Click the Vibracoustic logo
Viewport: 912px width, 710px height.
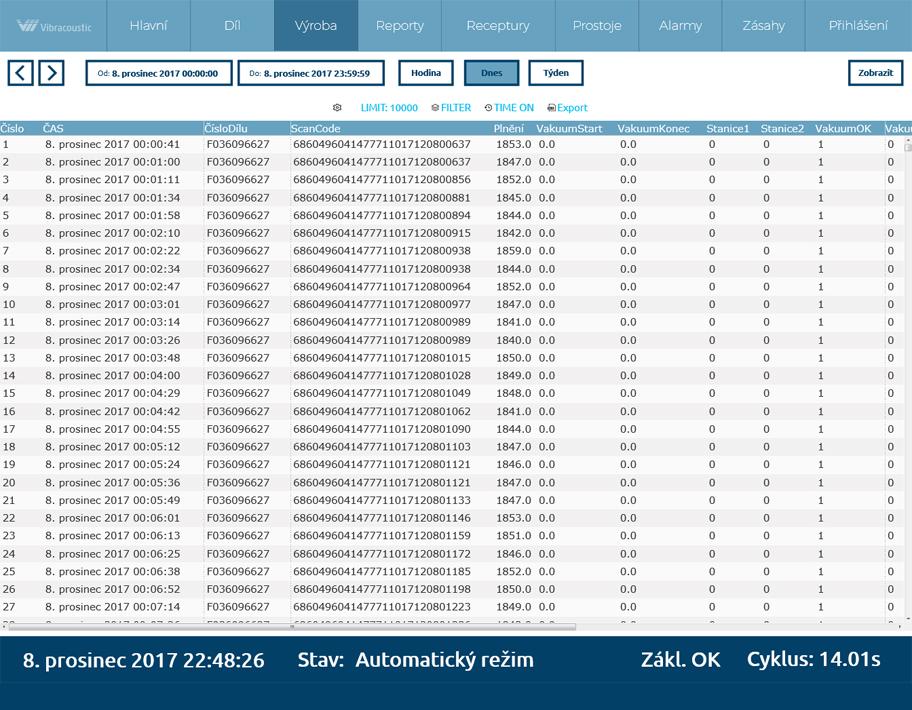point(55,26)
